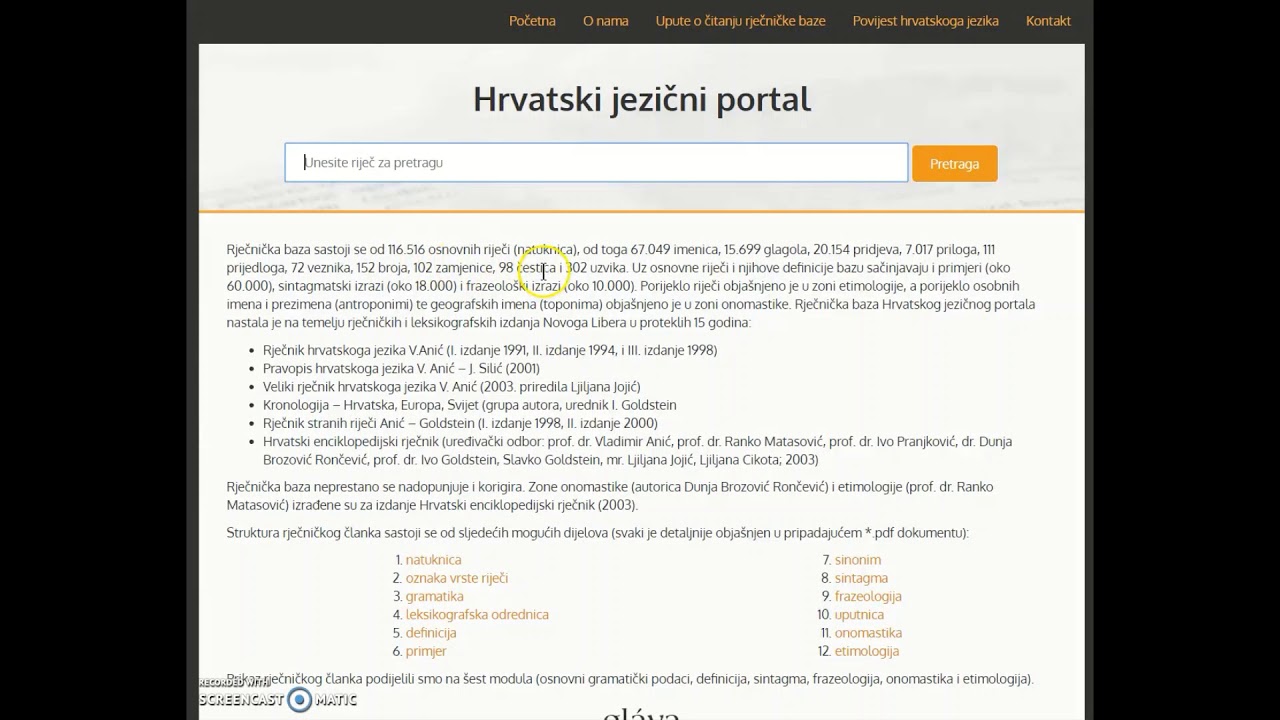Select the Veliki rječnik hrvatskoga jezika item
This screenshot has width=1280, height=720.
[x=452, y=386]
